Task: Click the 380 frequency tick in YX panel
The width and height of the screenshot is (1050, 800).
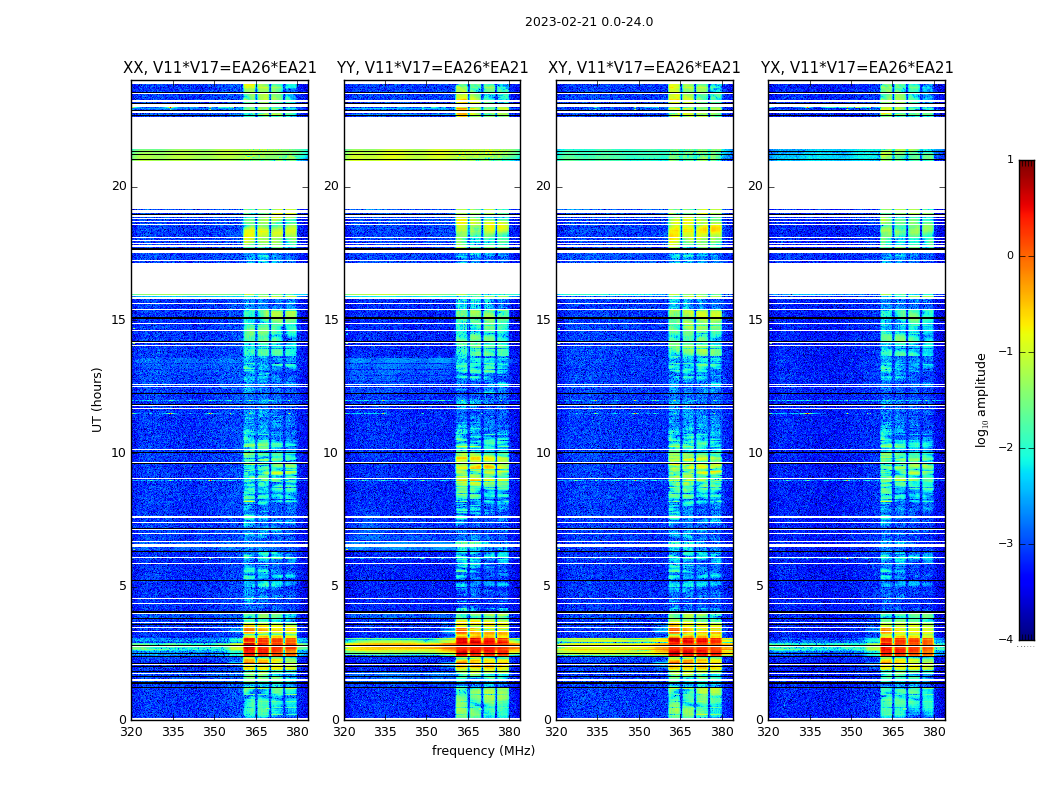Action: coord(934,732)
